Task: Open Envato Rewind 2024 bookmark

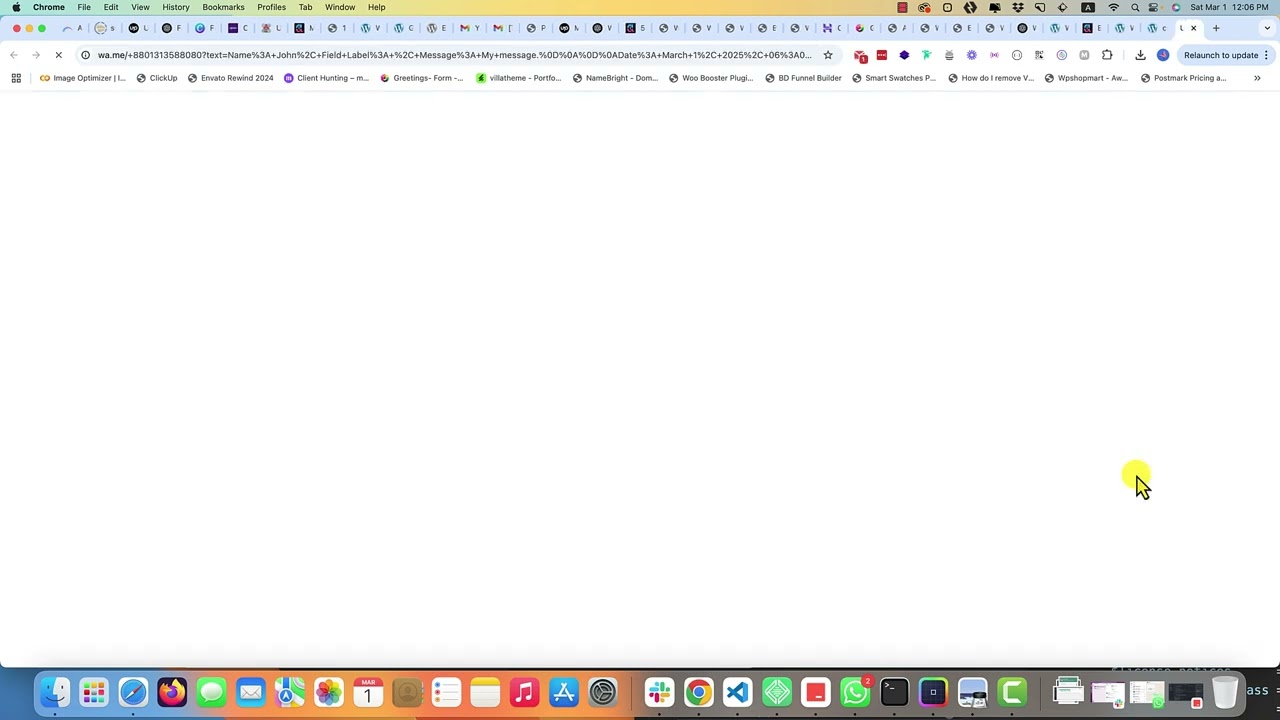Action: pos(230,78)
